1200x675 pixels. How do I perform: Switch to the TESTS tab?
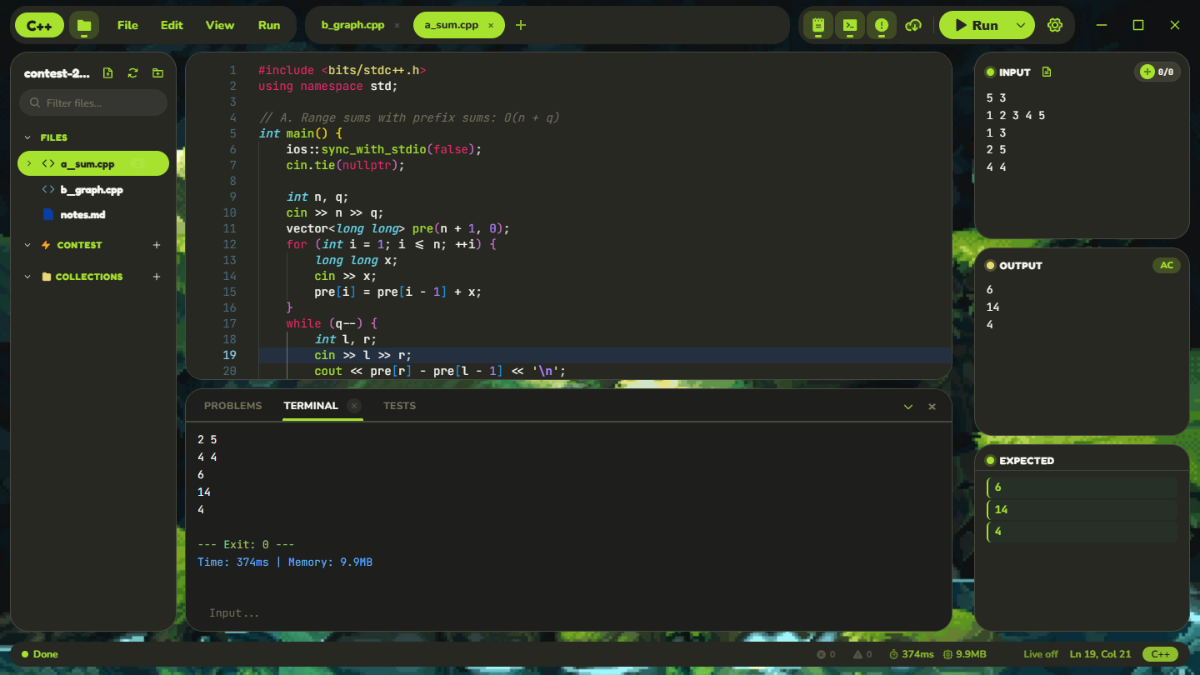click(399, 406)
